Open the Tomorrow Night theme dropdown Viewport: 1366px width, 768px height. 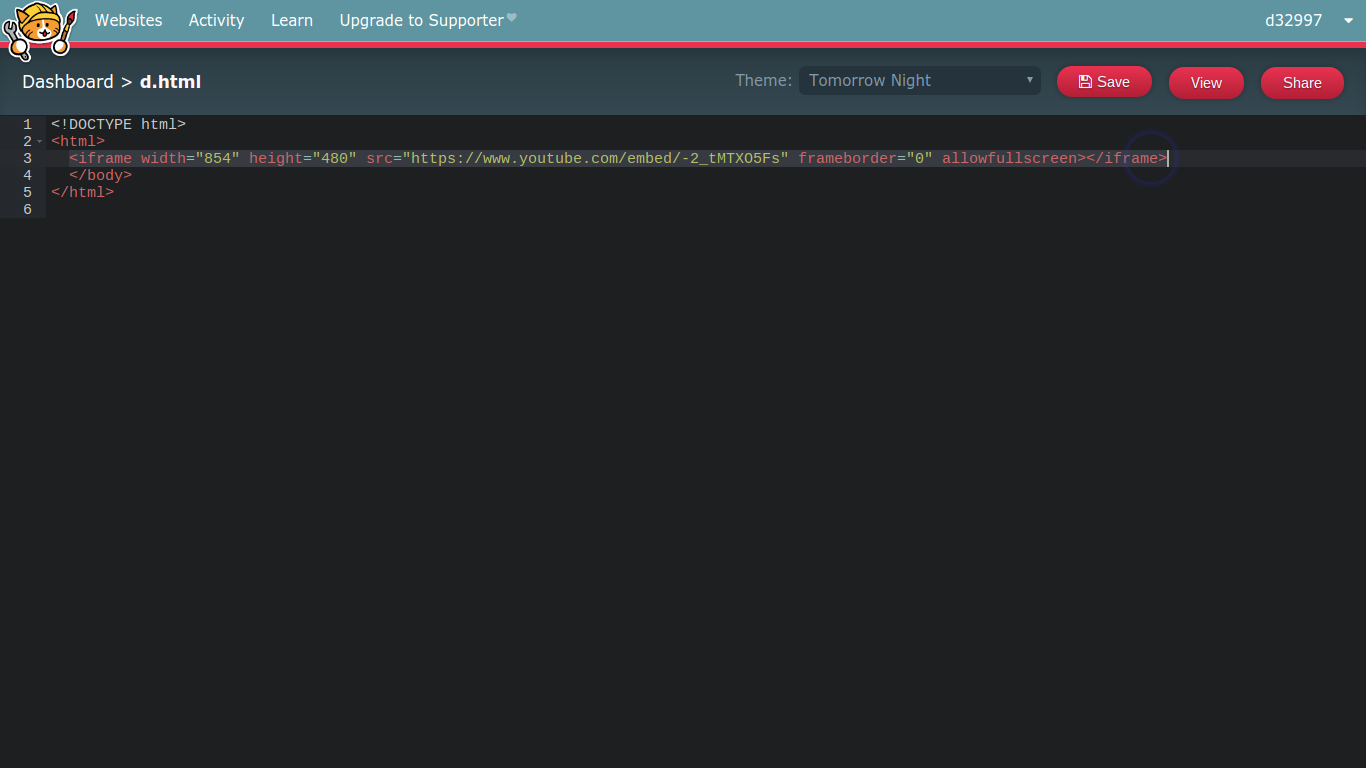pyautogui.click(x=919, y=81)
